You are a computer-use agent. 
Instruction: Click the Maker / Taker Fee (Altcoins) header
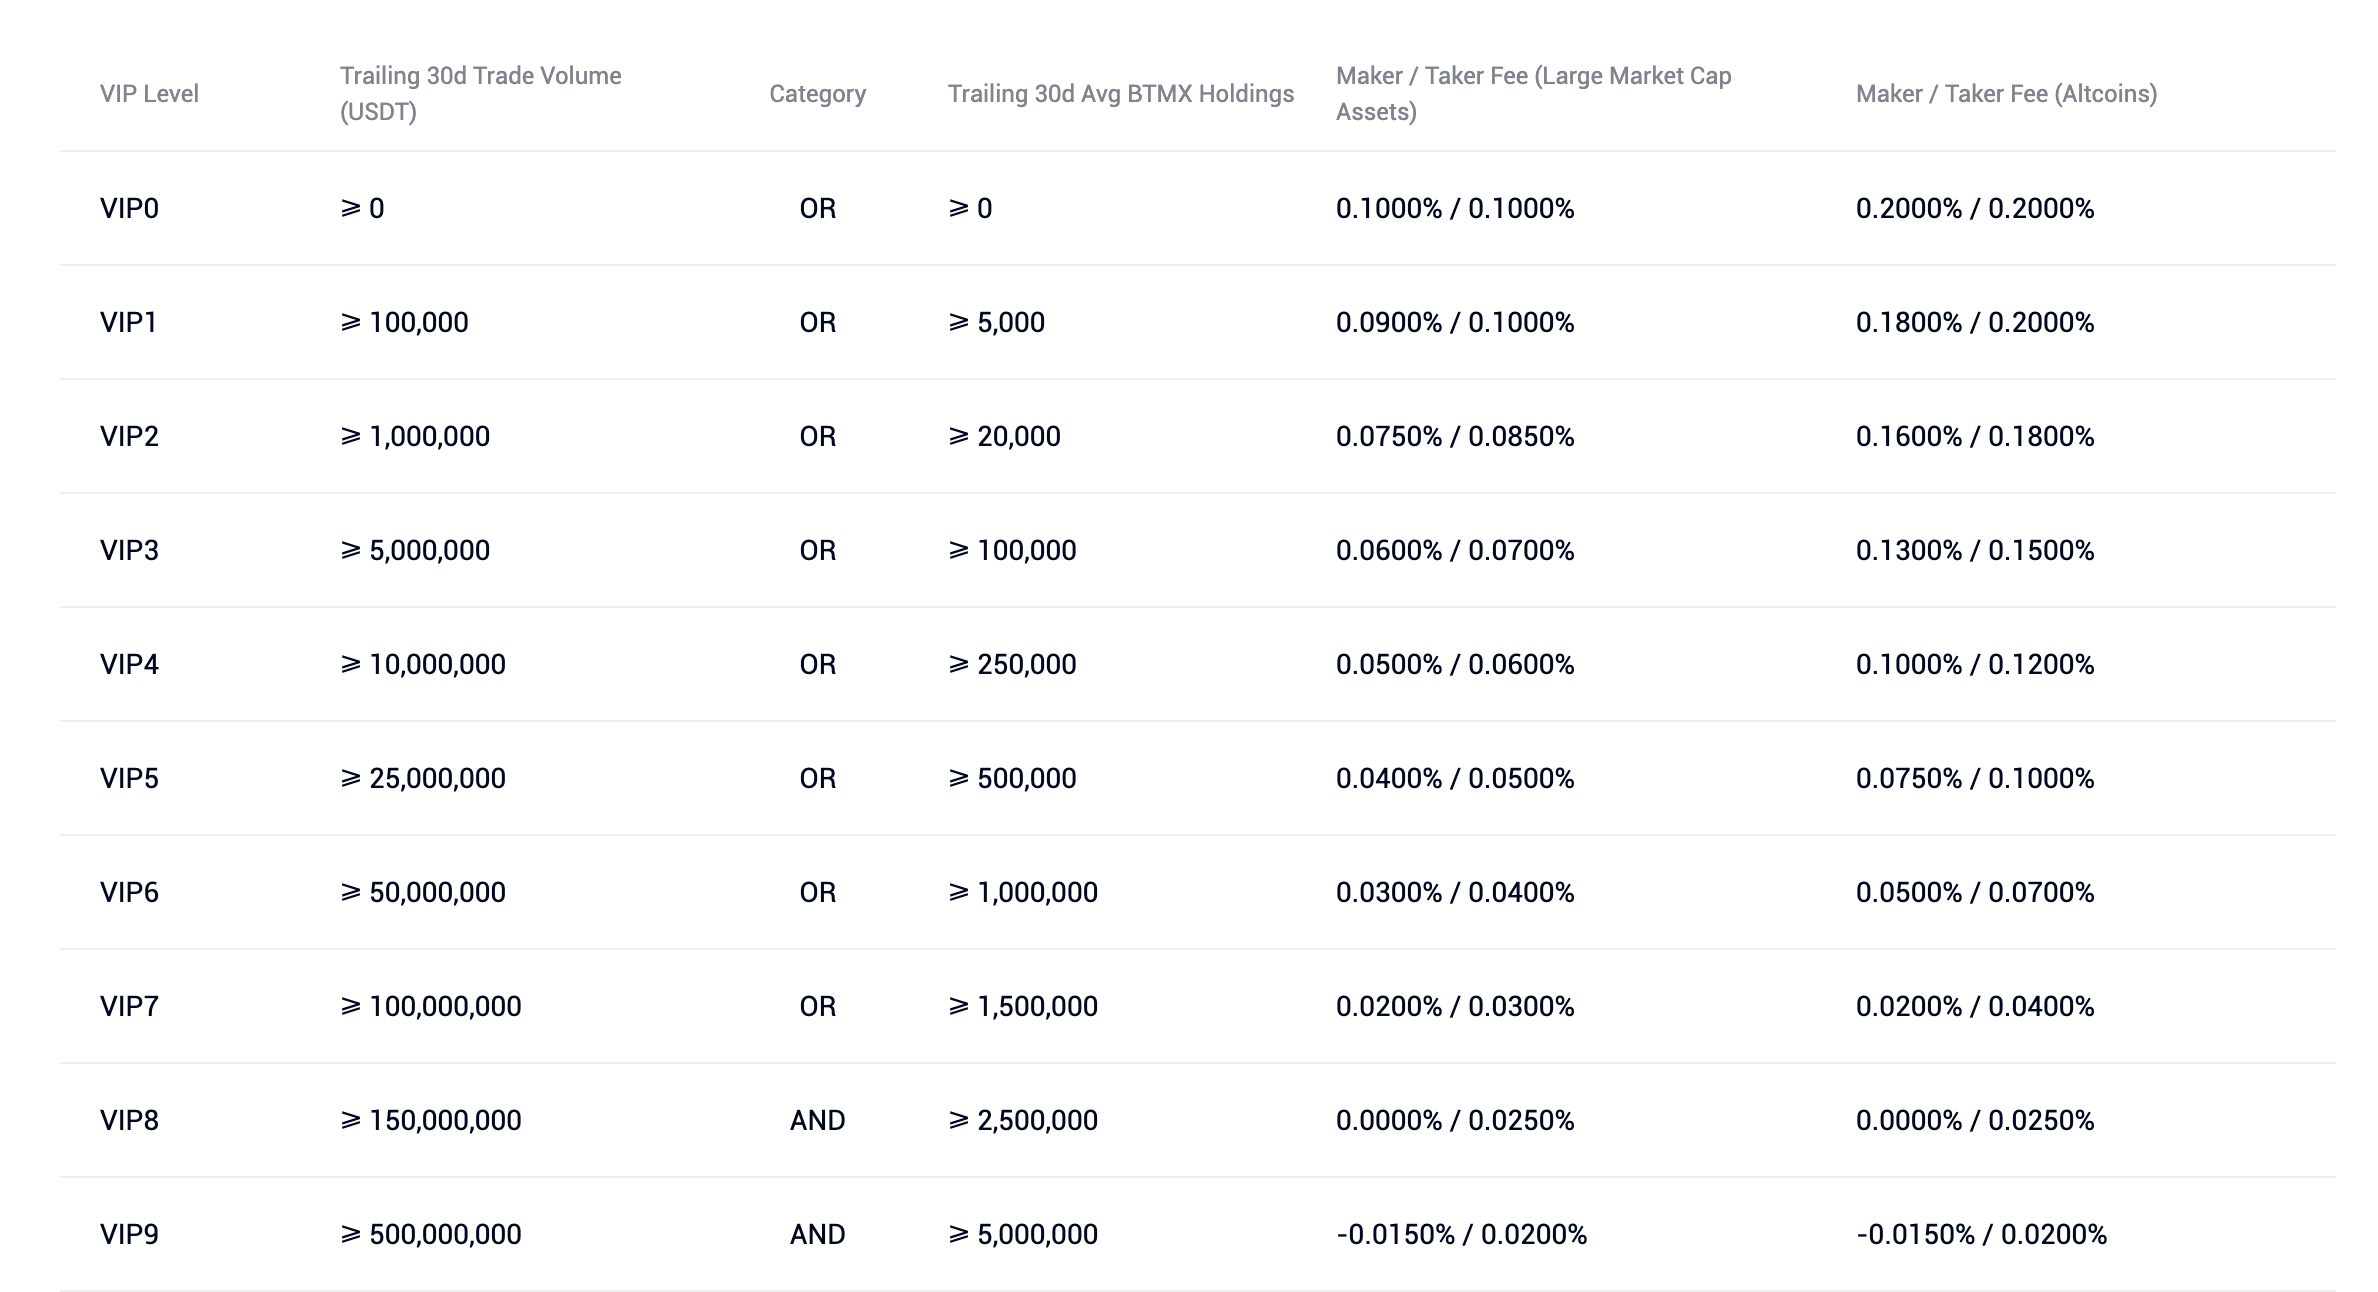pos(2006,94)
